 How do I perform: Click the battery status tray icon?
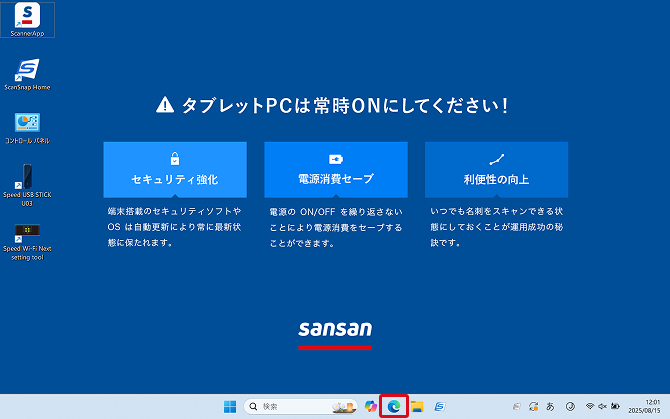coord(615,406)
